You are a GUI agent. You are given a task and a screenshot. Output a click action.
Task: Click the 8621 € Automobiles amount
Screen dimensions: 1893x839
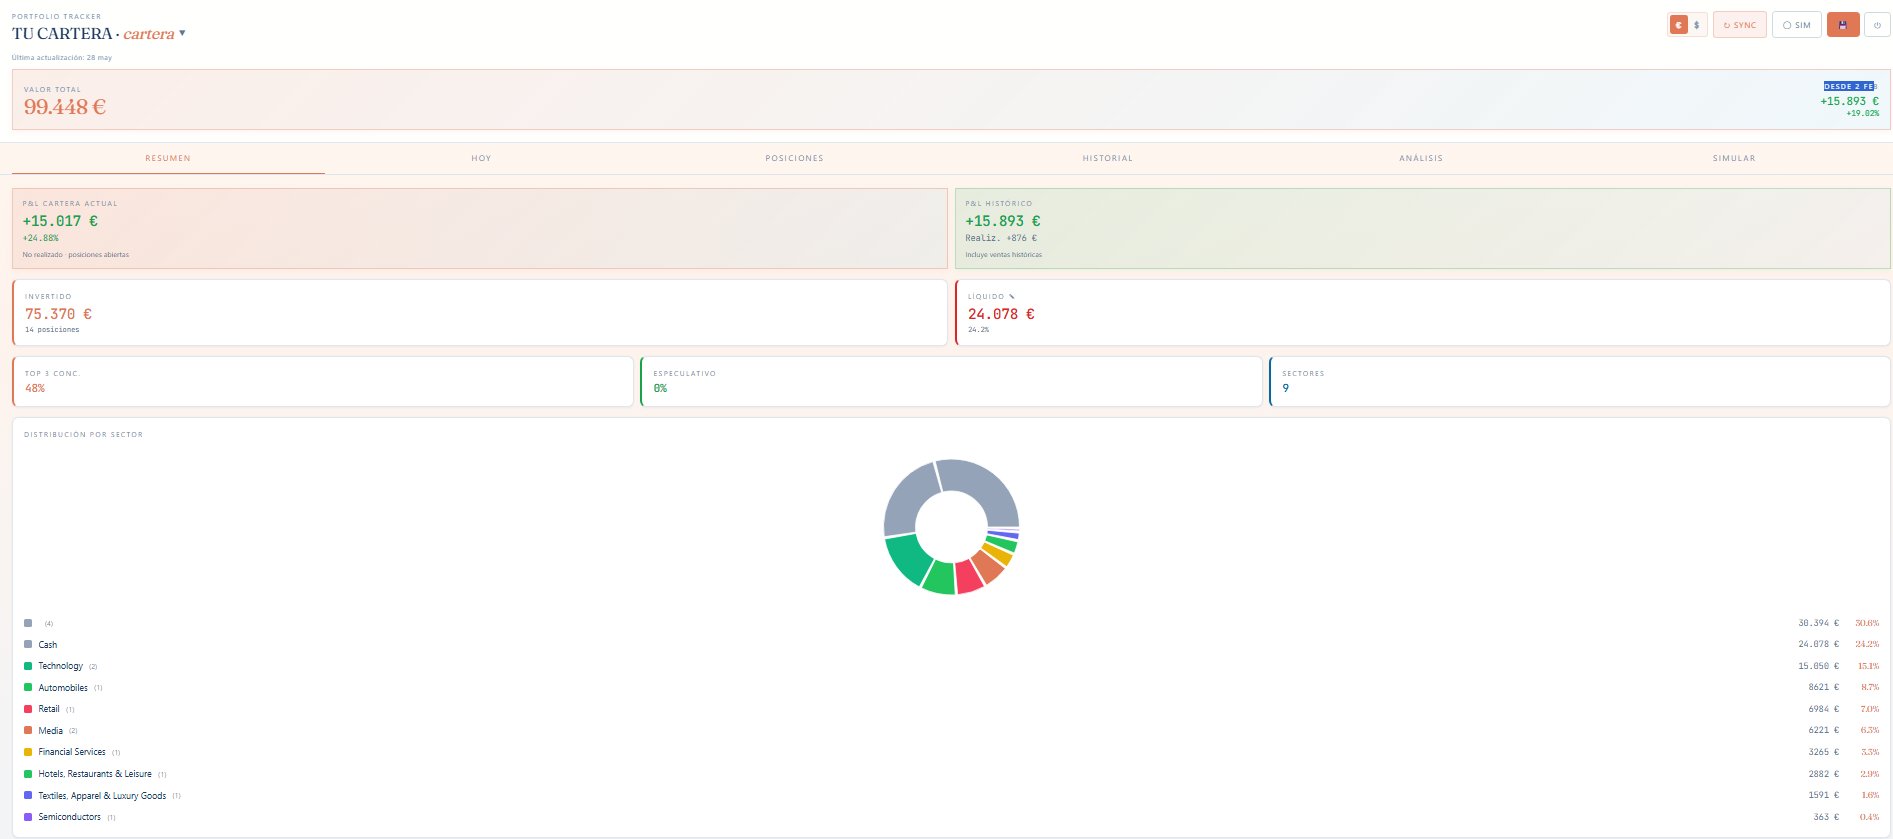coord(1823,687)
